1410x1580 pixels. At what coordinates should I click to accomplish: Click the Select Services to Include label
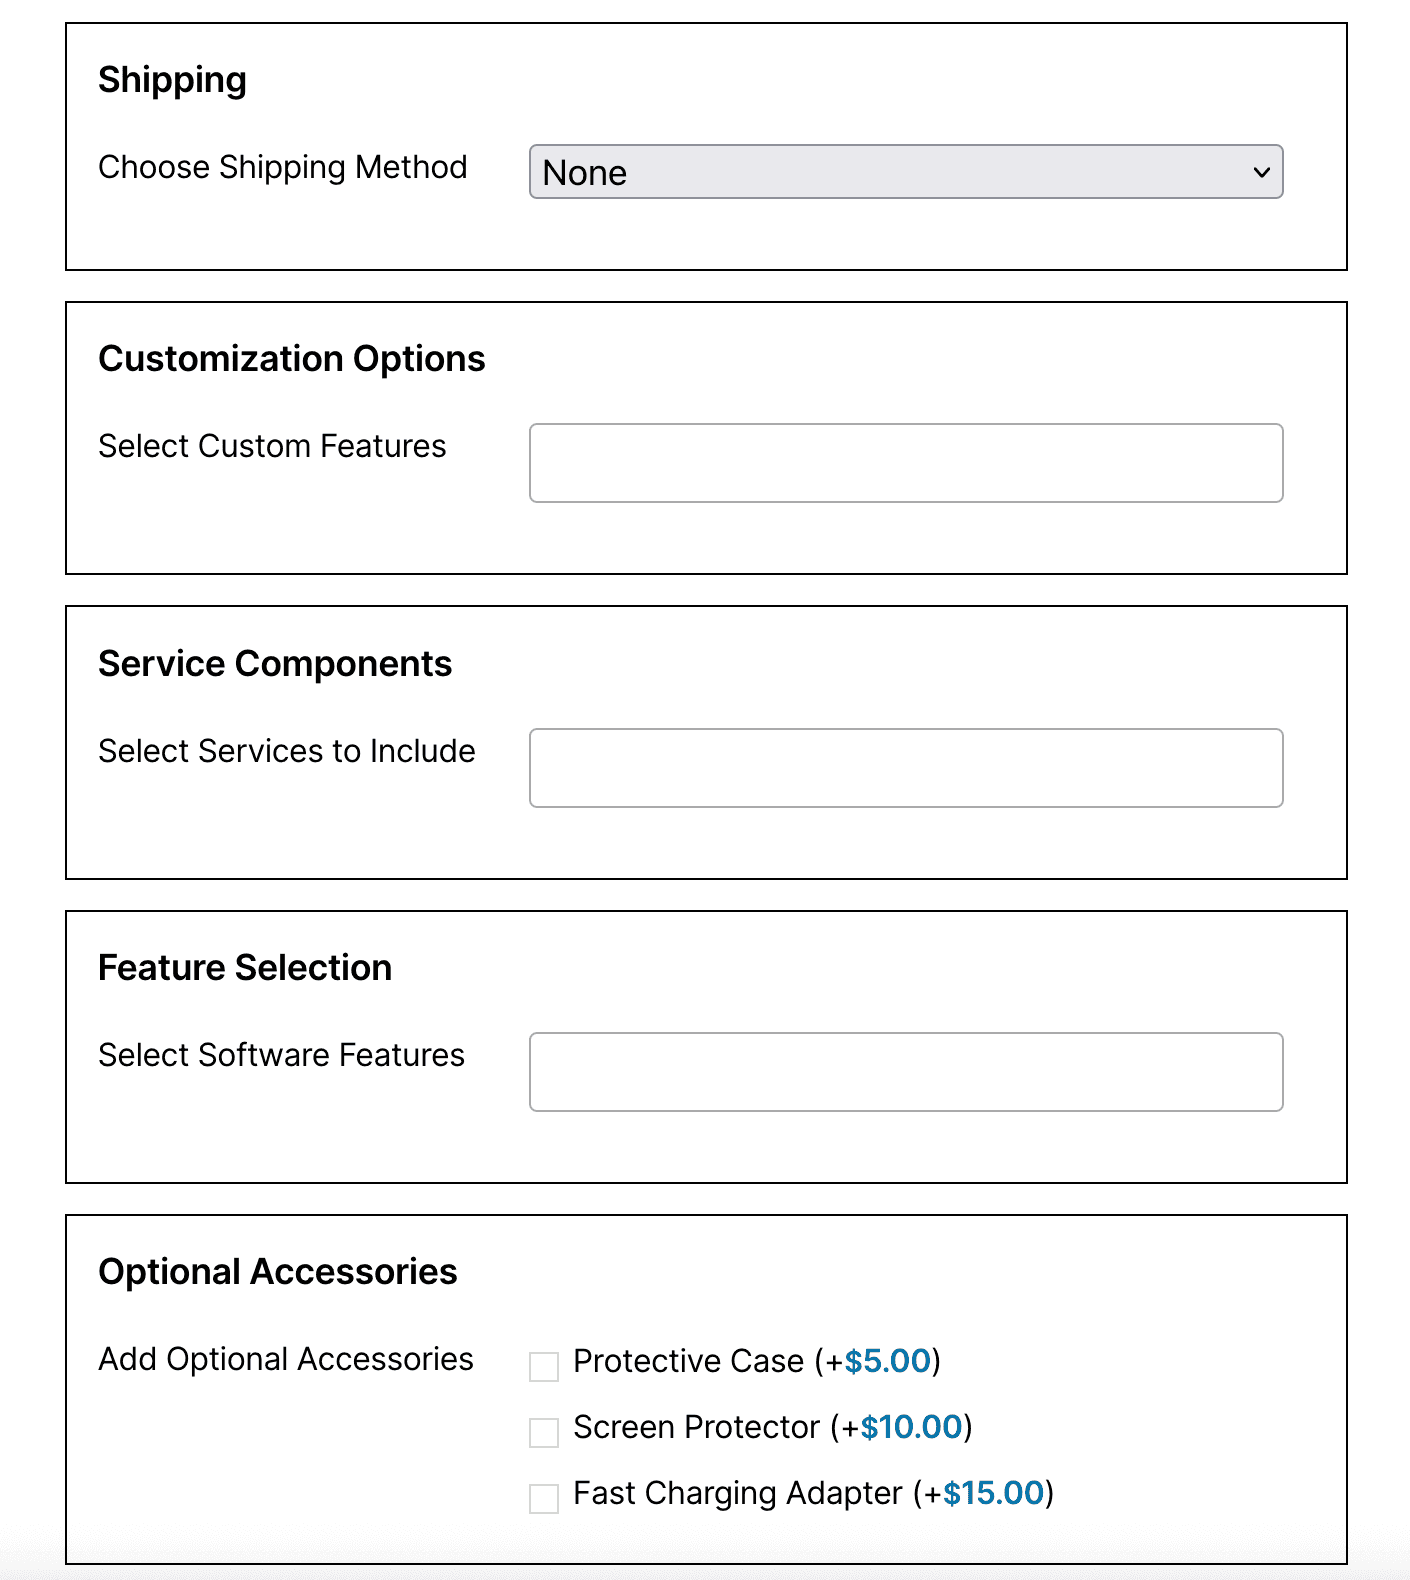287,751
